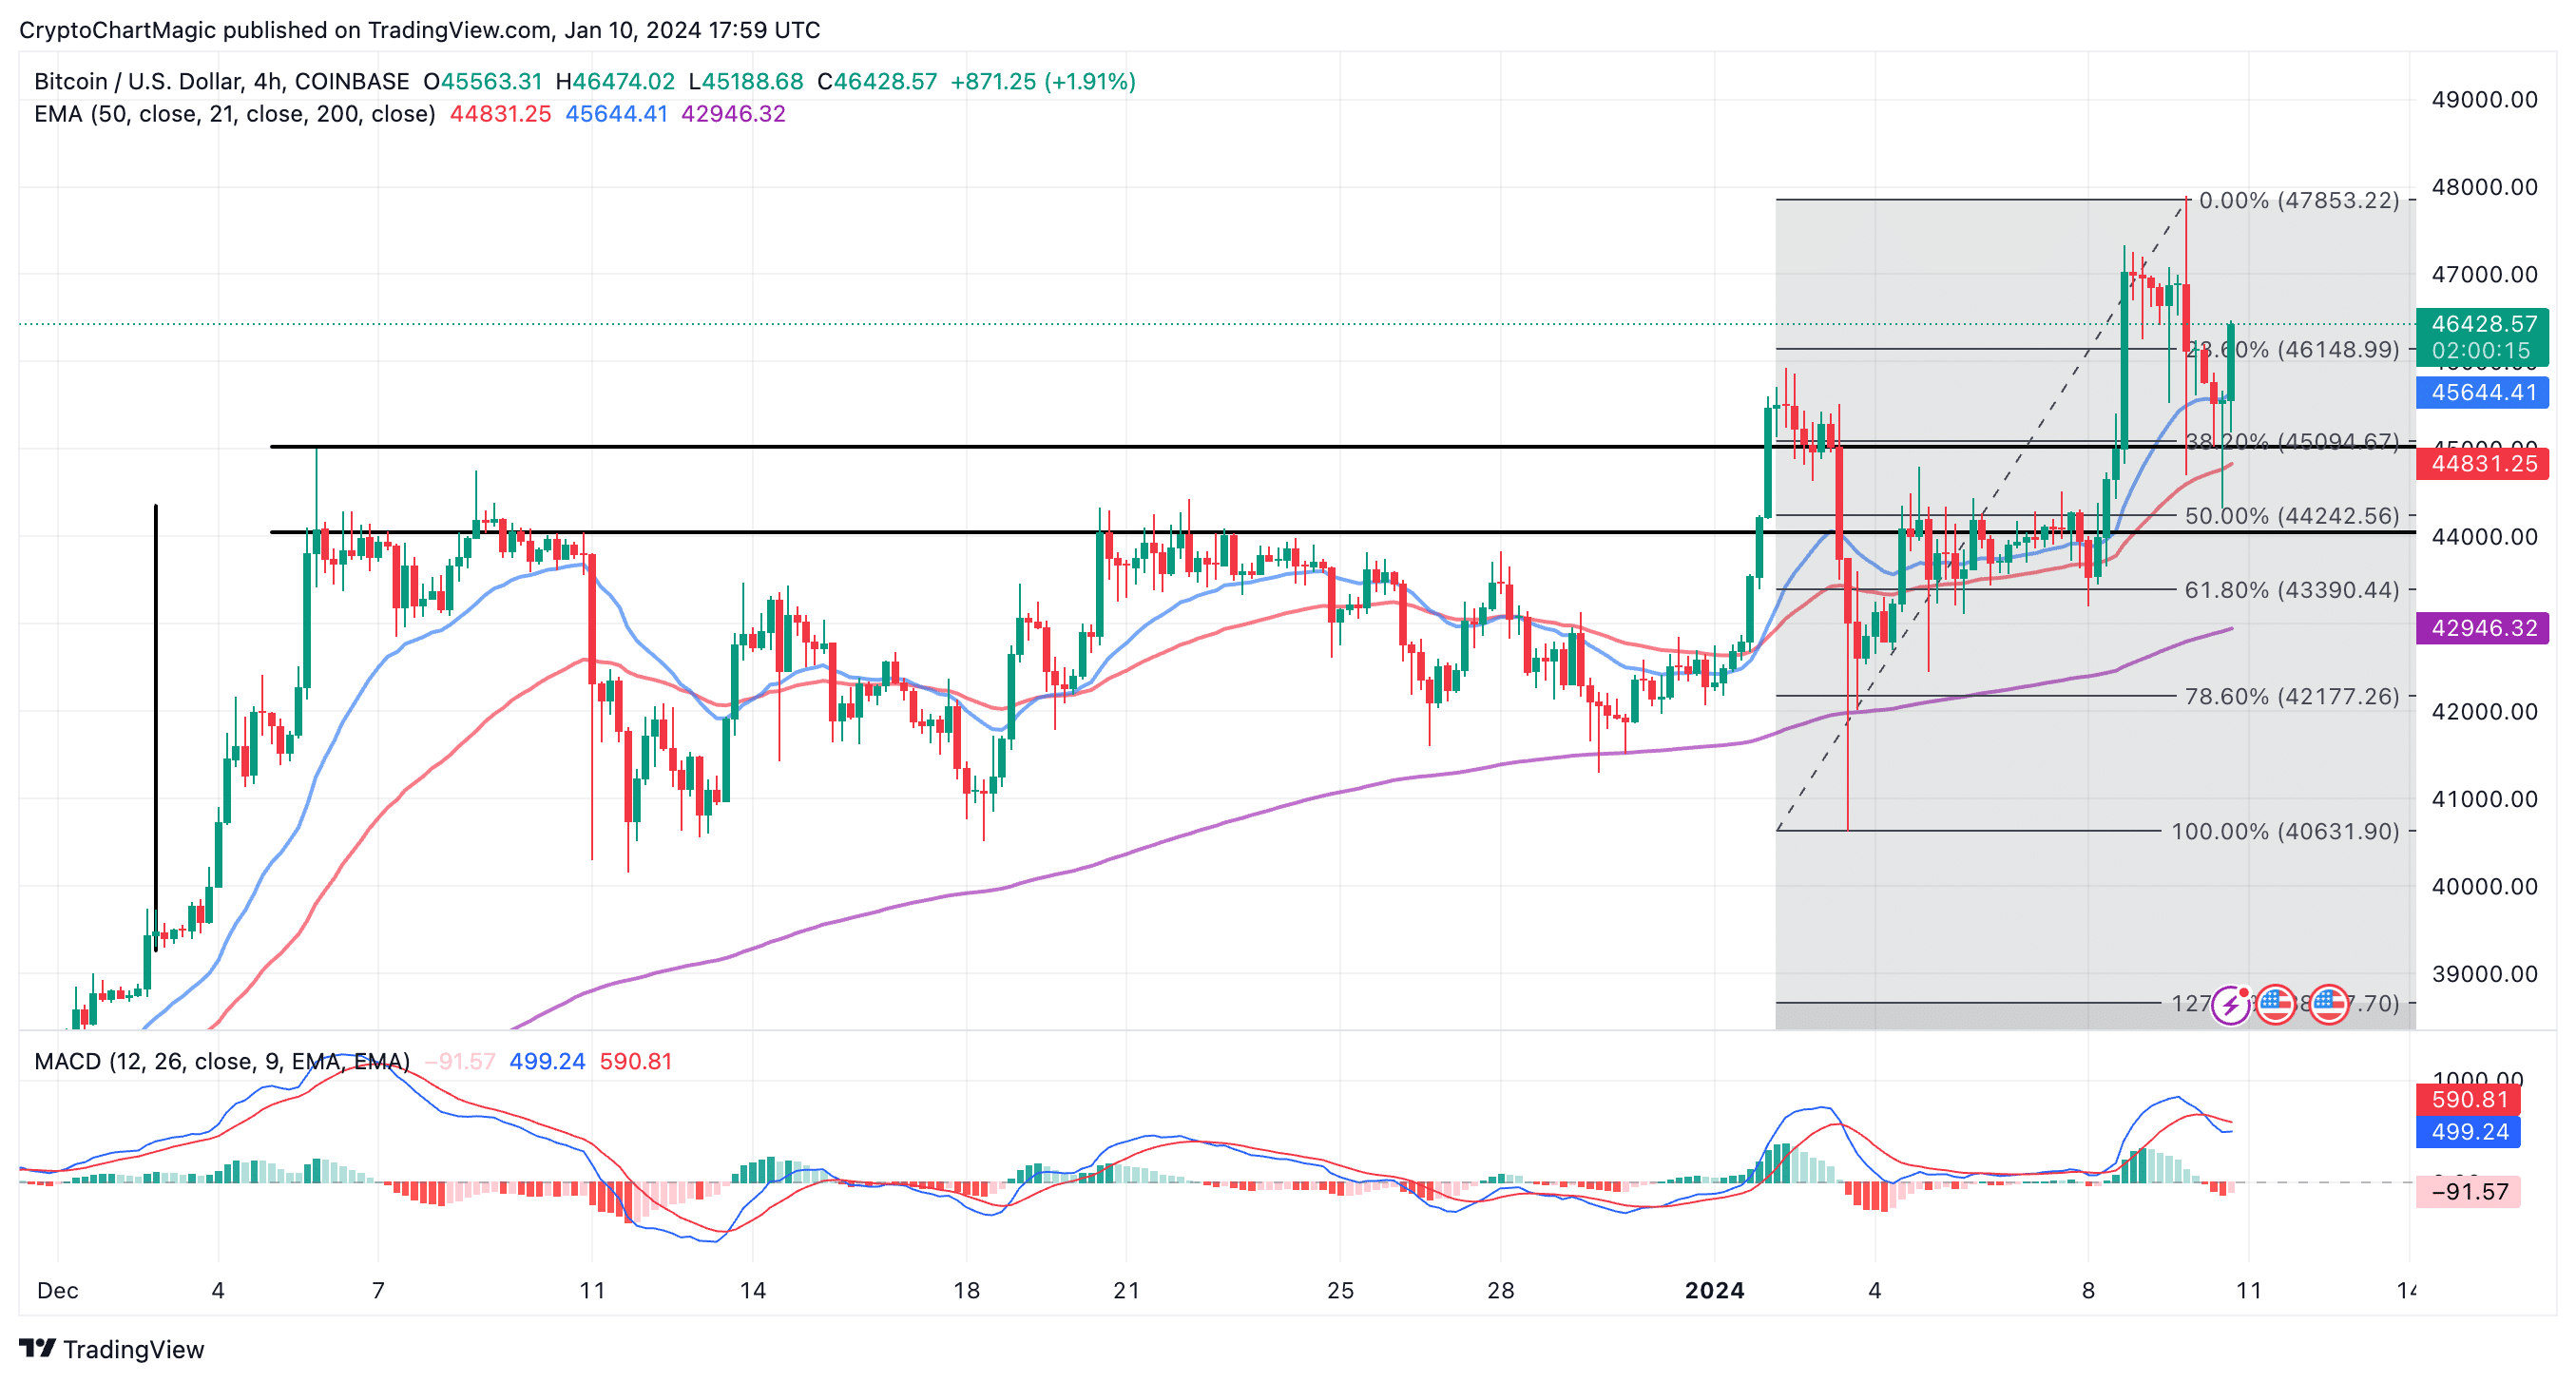Screen dimensions: 2576x1382
Task: Click the TradingView logo at bottom left
Action: pyautogui.click(x=111, y=1349)
